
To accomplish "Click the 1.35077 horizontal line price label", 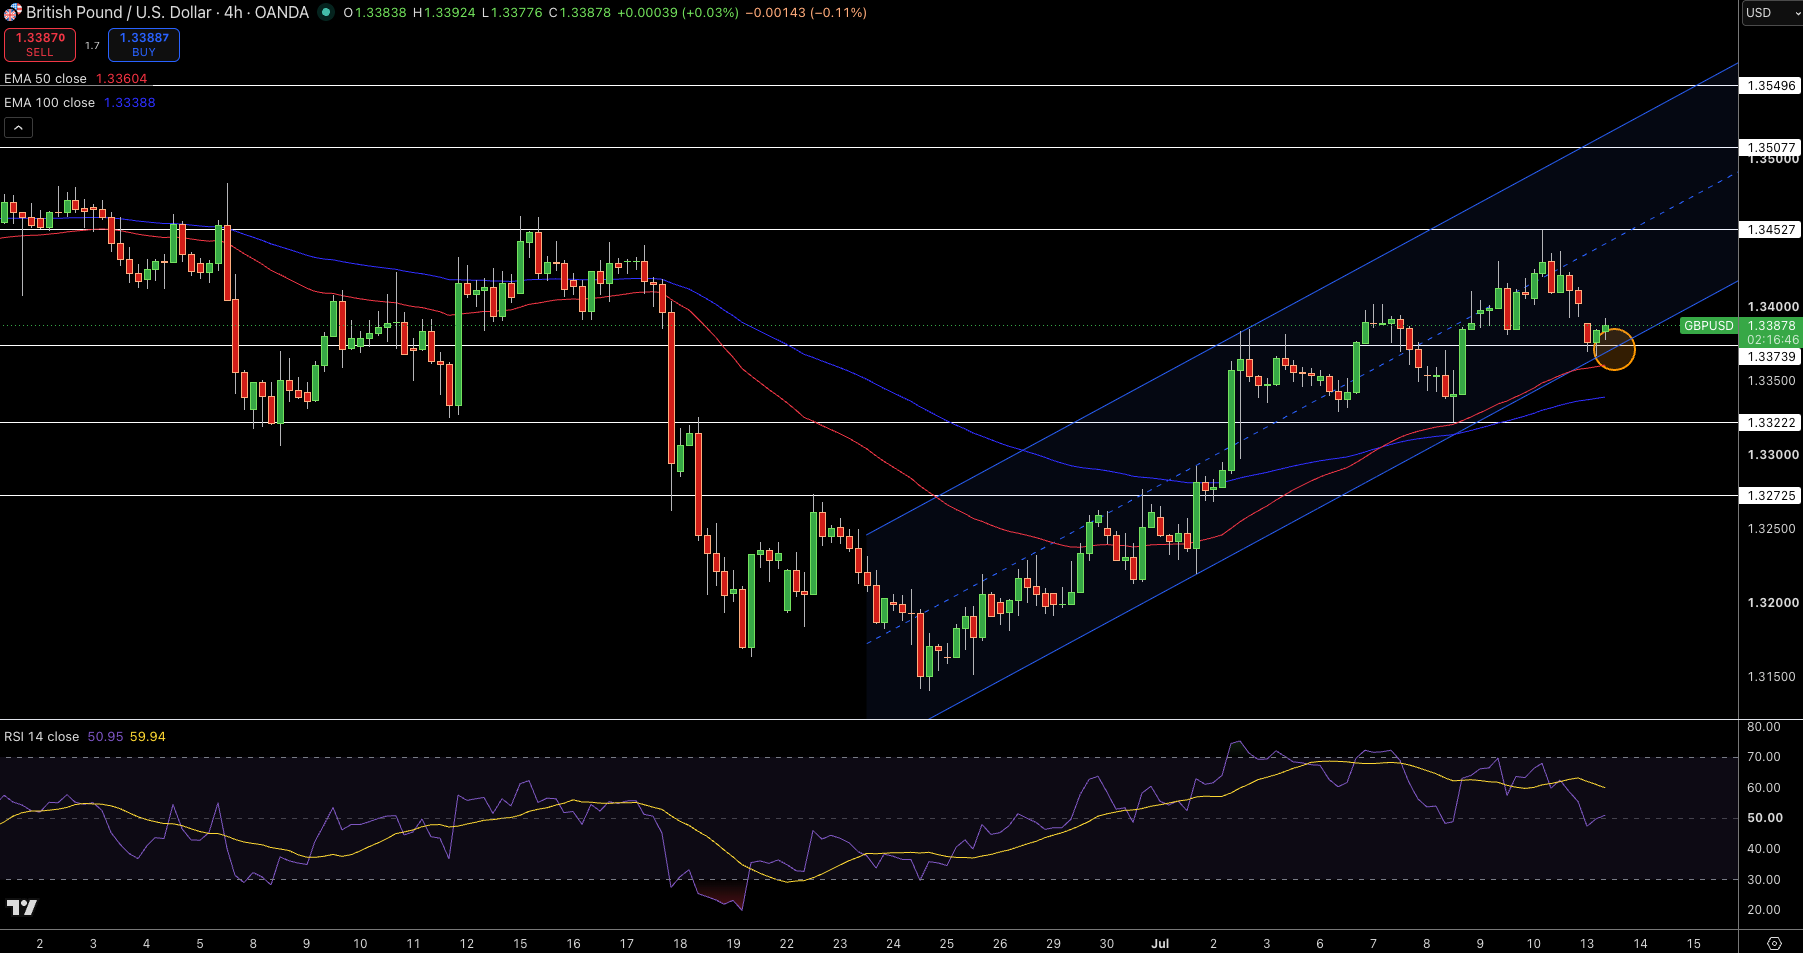I will pos(1770,147).
